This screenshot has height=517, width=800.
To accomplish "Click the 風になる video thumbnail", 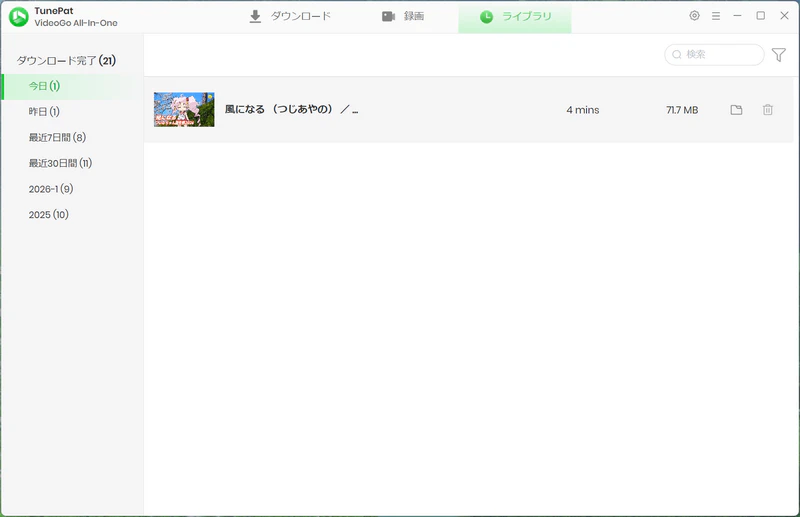I will point(184,110).
